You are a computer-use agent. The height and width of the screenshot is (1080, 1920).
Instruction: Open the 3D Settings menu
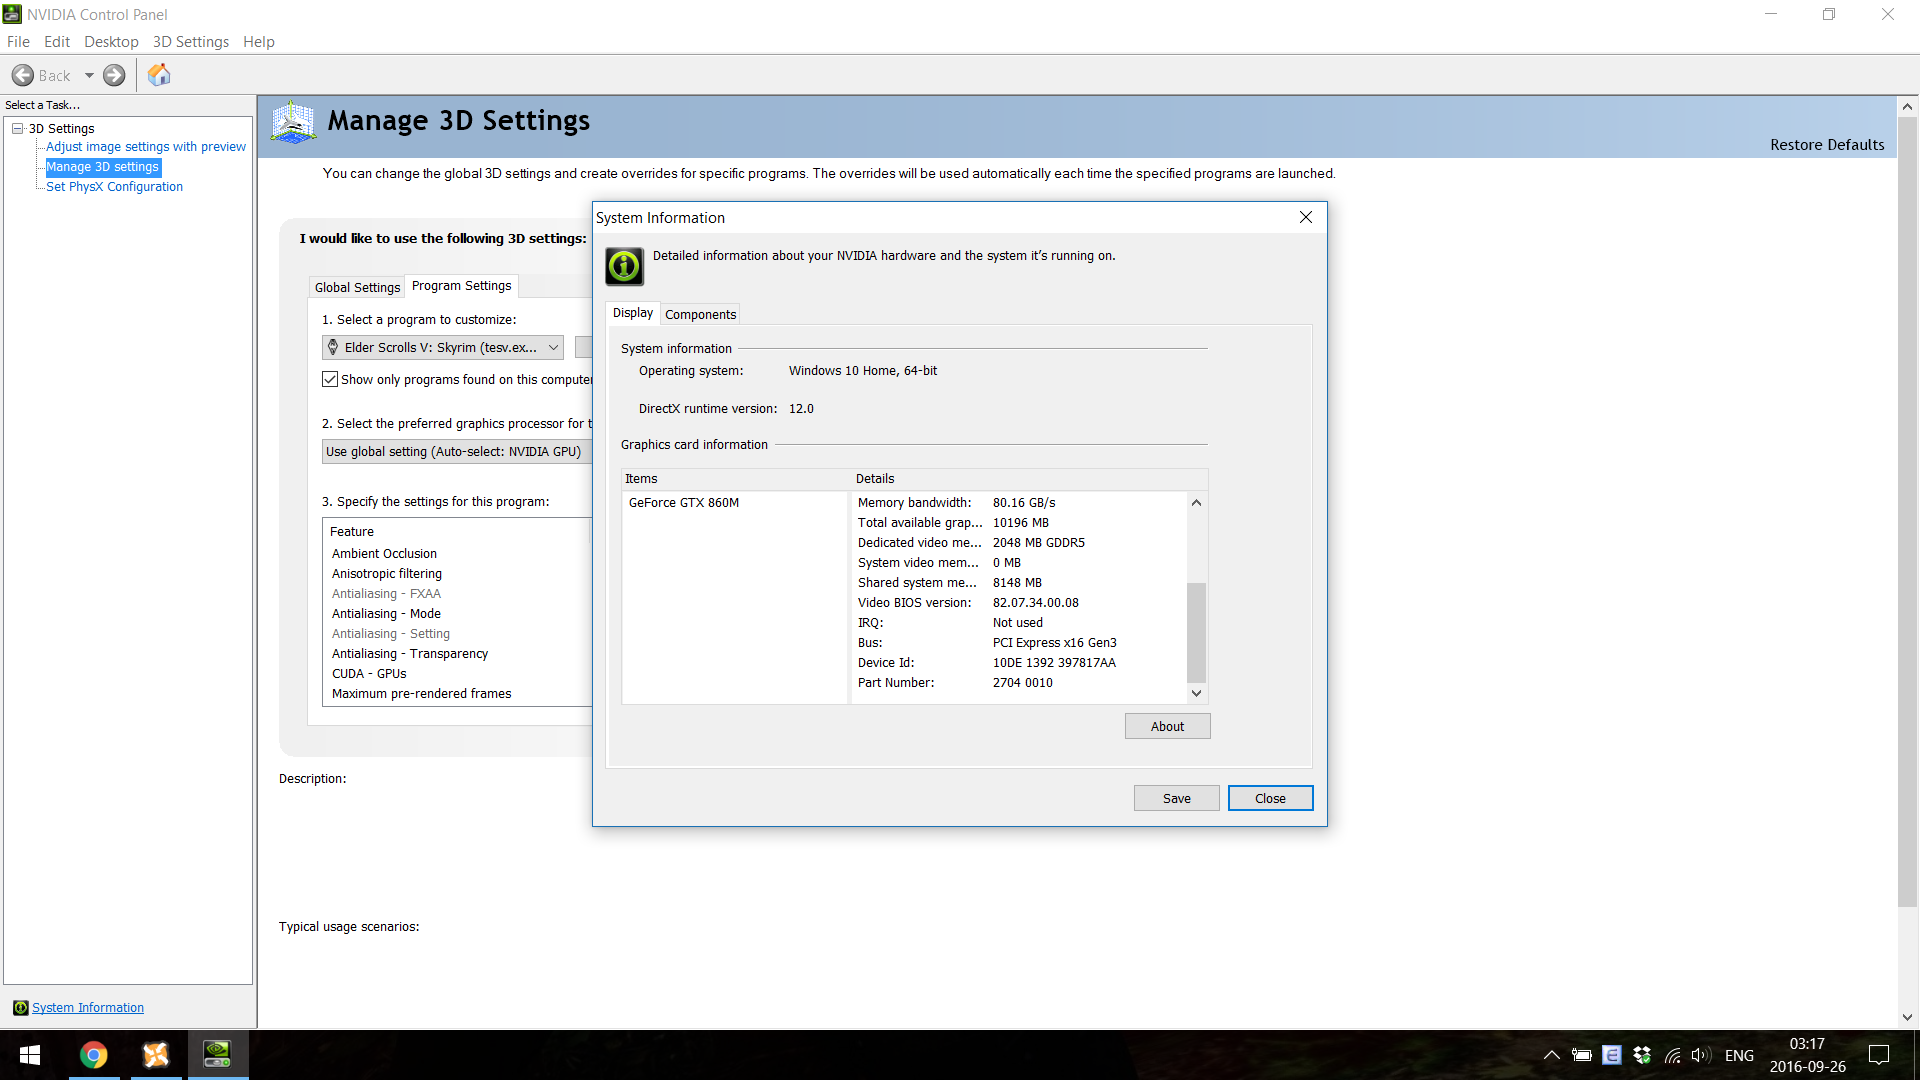pyautogui.click(x=191, y=41)
